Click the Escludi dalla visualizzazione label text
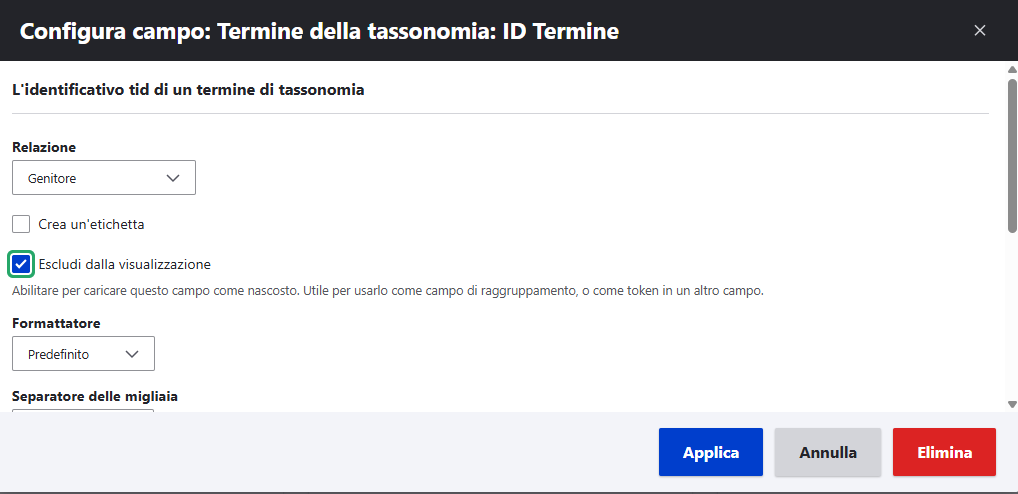1018x494 pixels. 124,264
